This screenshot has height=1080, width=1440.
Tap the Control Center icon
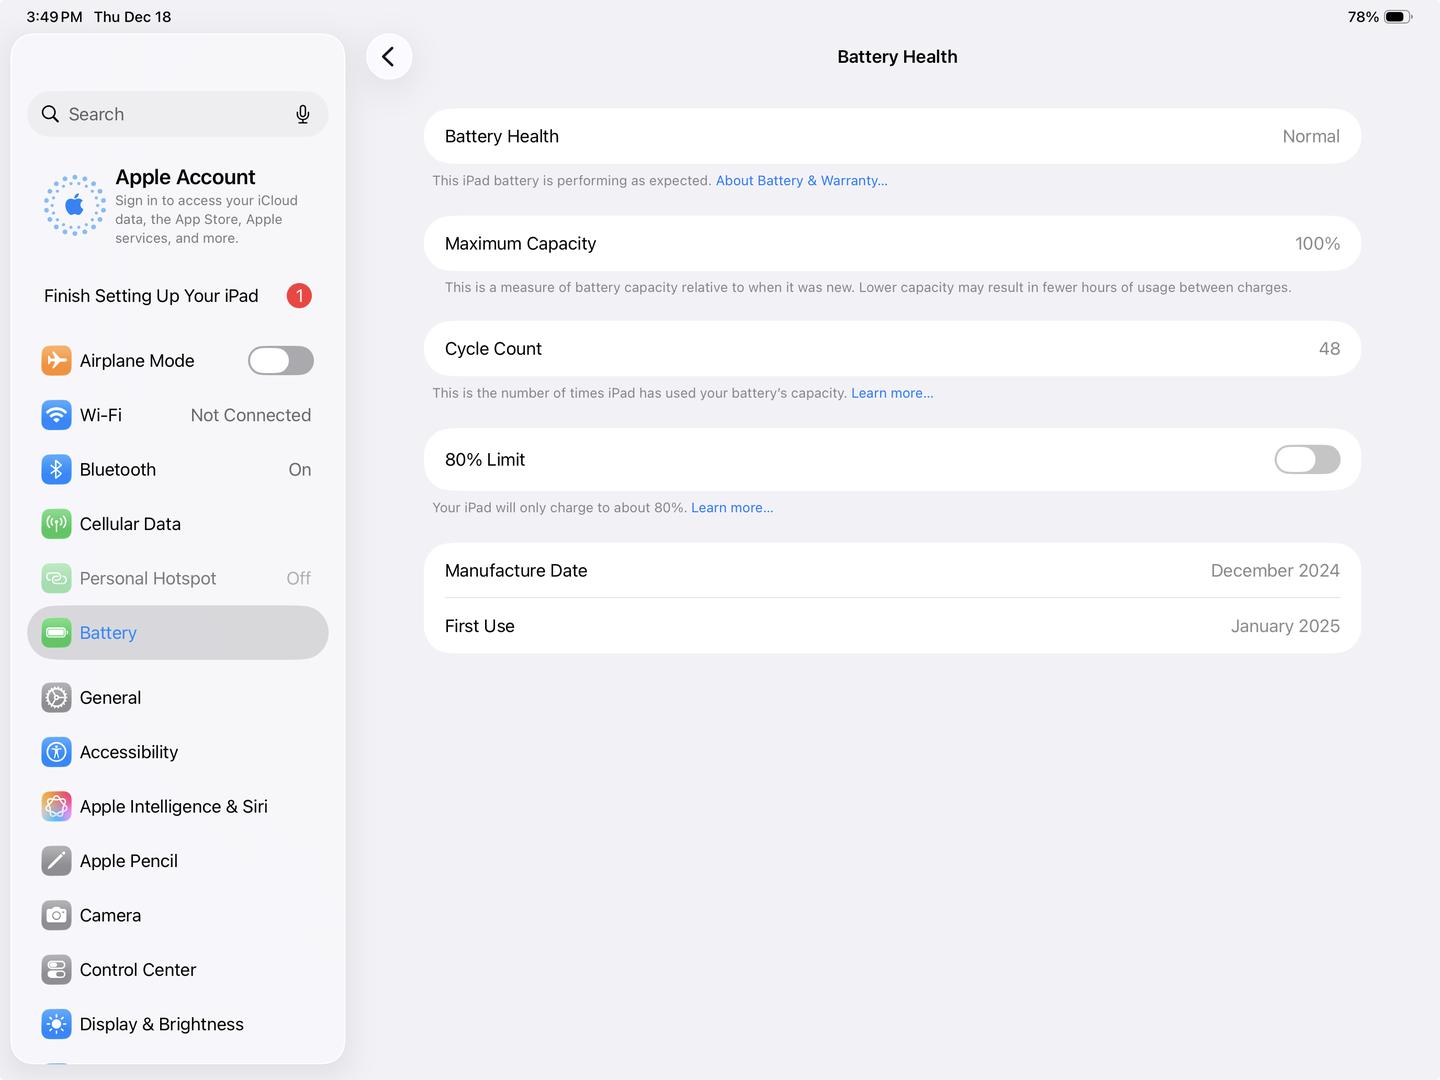[56, 970]
